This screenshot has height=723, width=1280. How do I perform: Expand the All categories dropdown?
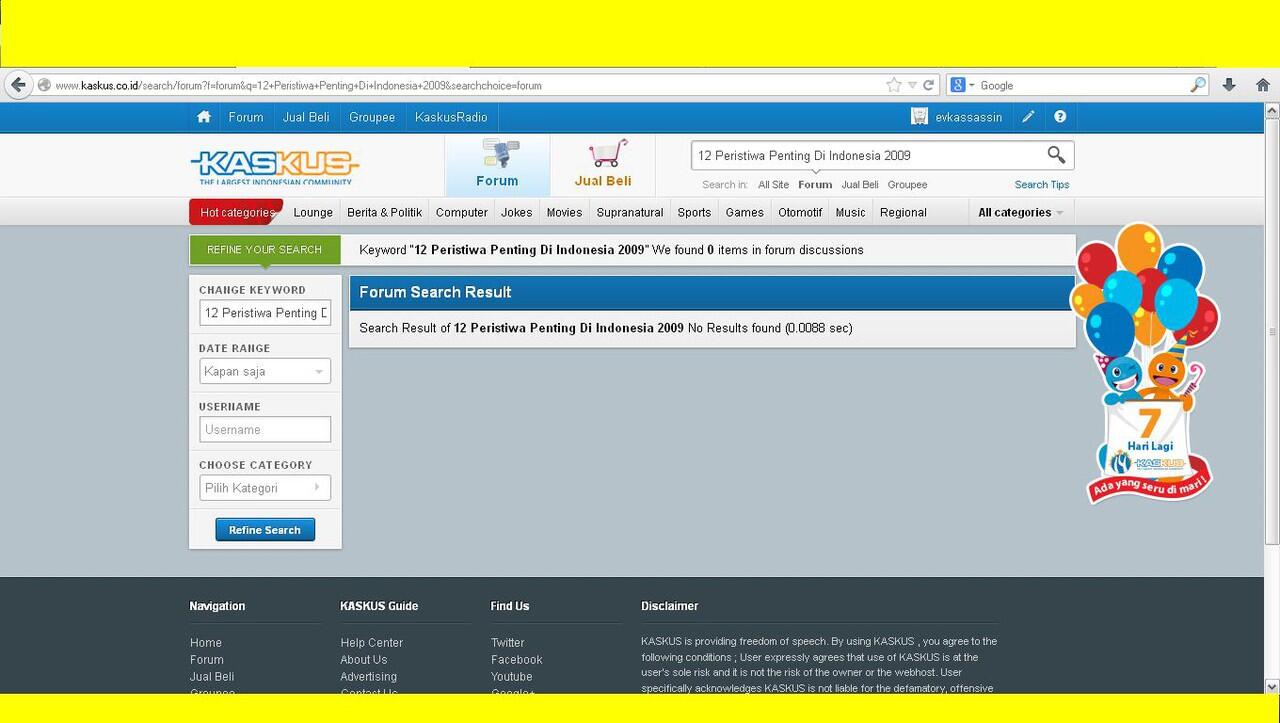click(1020, 212)
